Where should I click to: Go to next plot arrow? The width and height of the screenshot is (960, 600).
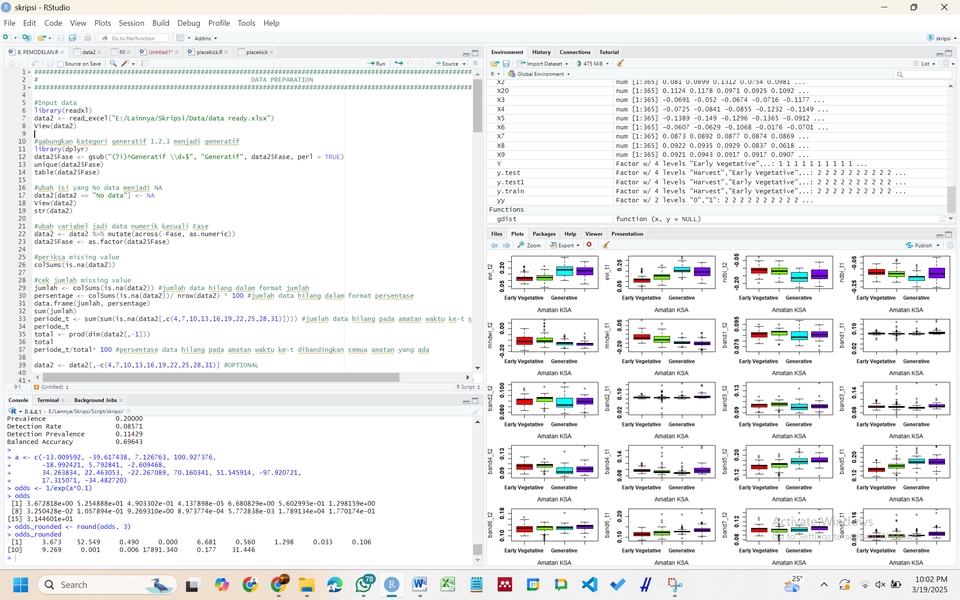(506, 245)
